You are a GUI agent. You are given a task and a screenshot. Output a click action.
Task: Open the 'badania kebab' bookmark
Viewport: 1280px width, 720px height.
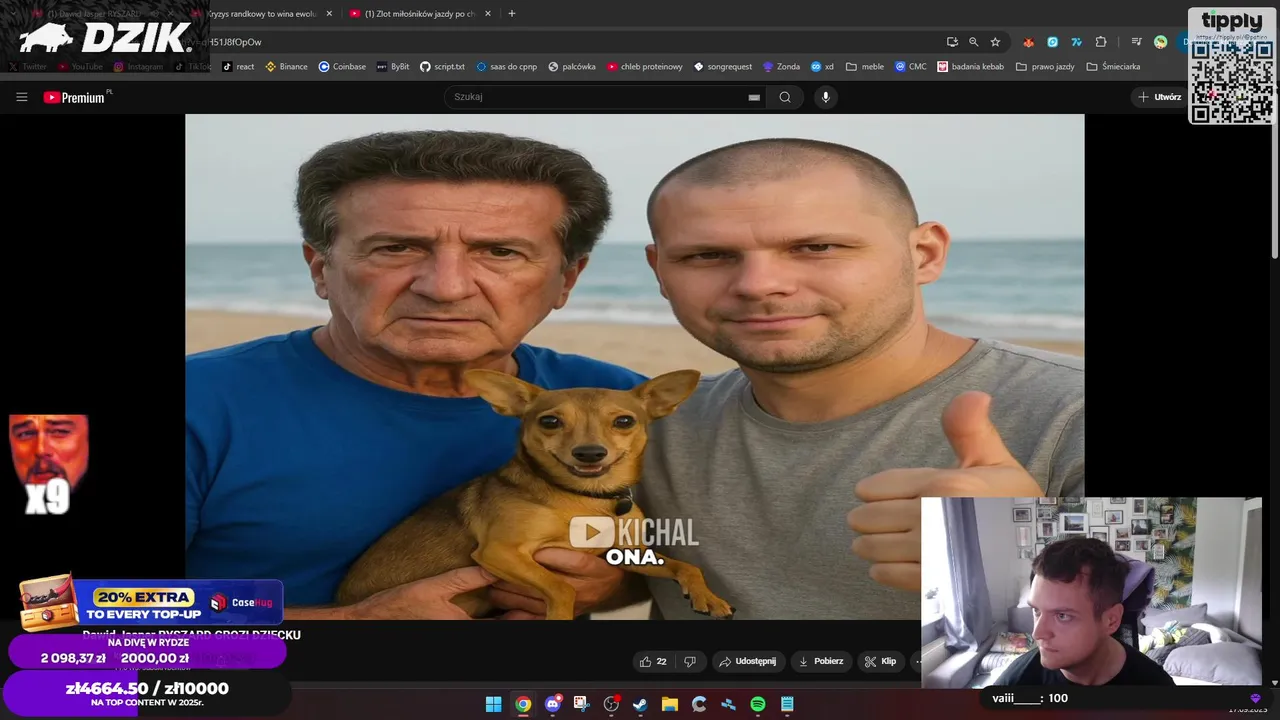971,67
